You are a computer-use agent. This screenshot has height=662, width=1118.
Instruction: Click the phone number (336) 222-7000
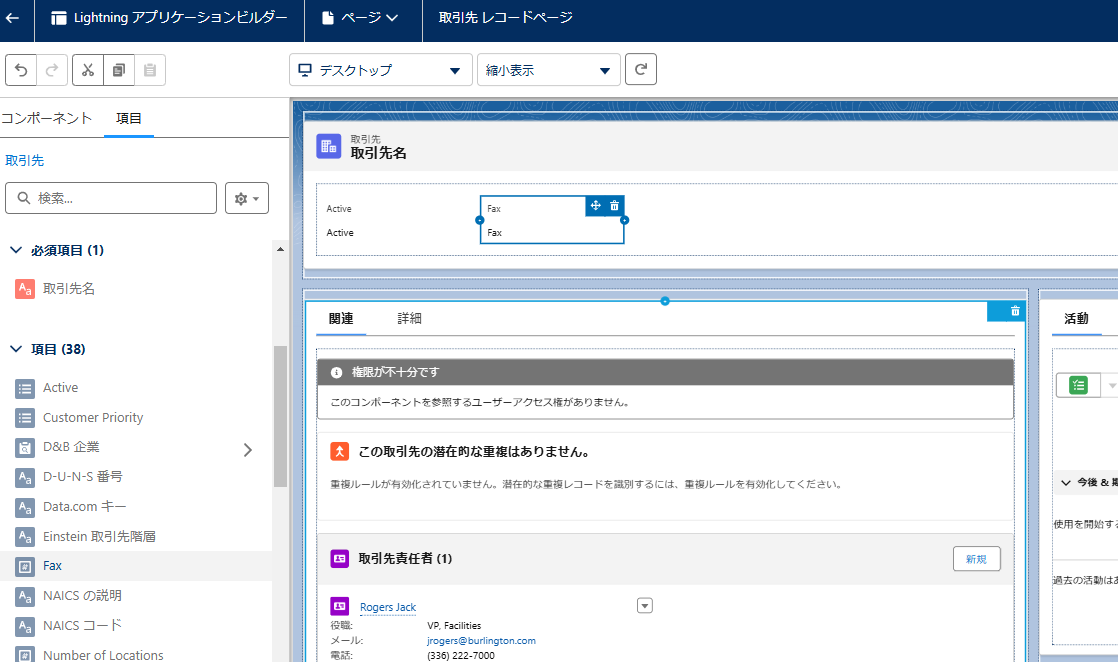tap(461, 656)
